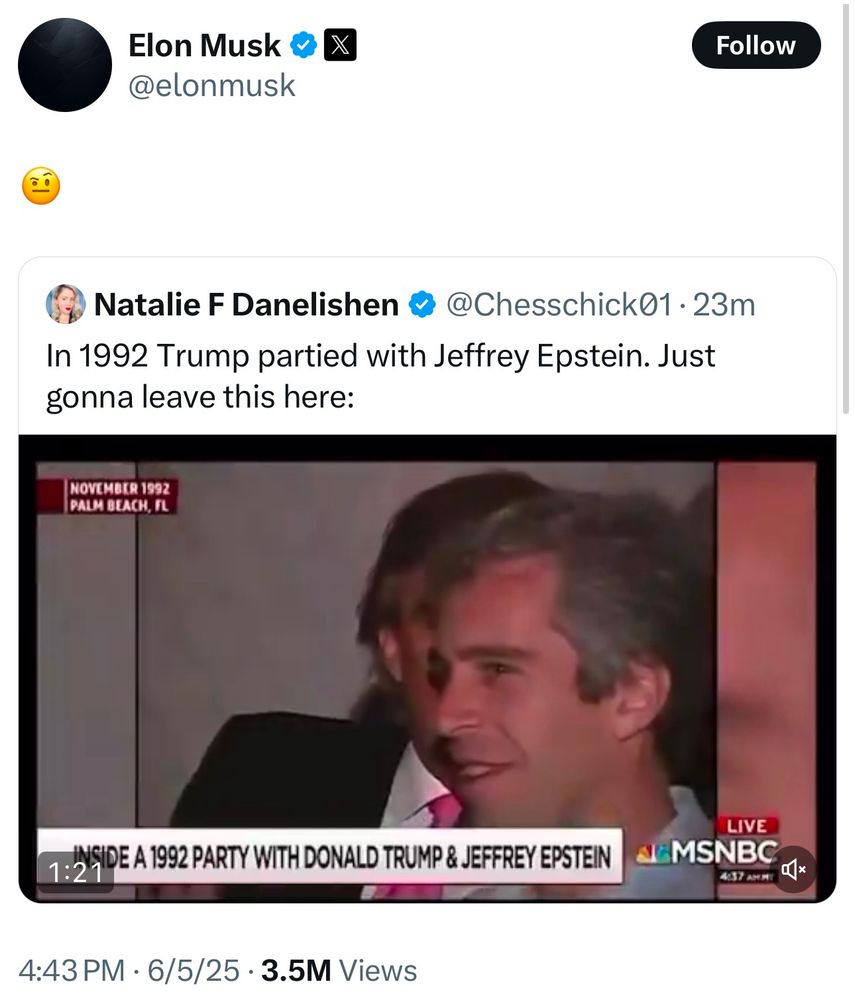855x1000 pixels.
Task: Open the Elon Musk display name link
Action: click(x=204, y=45)
